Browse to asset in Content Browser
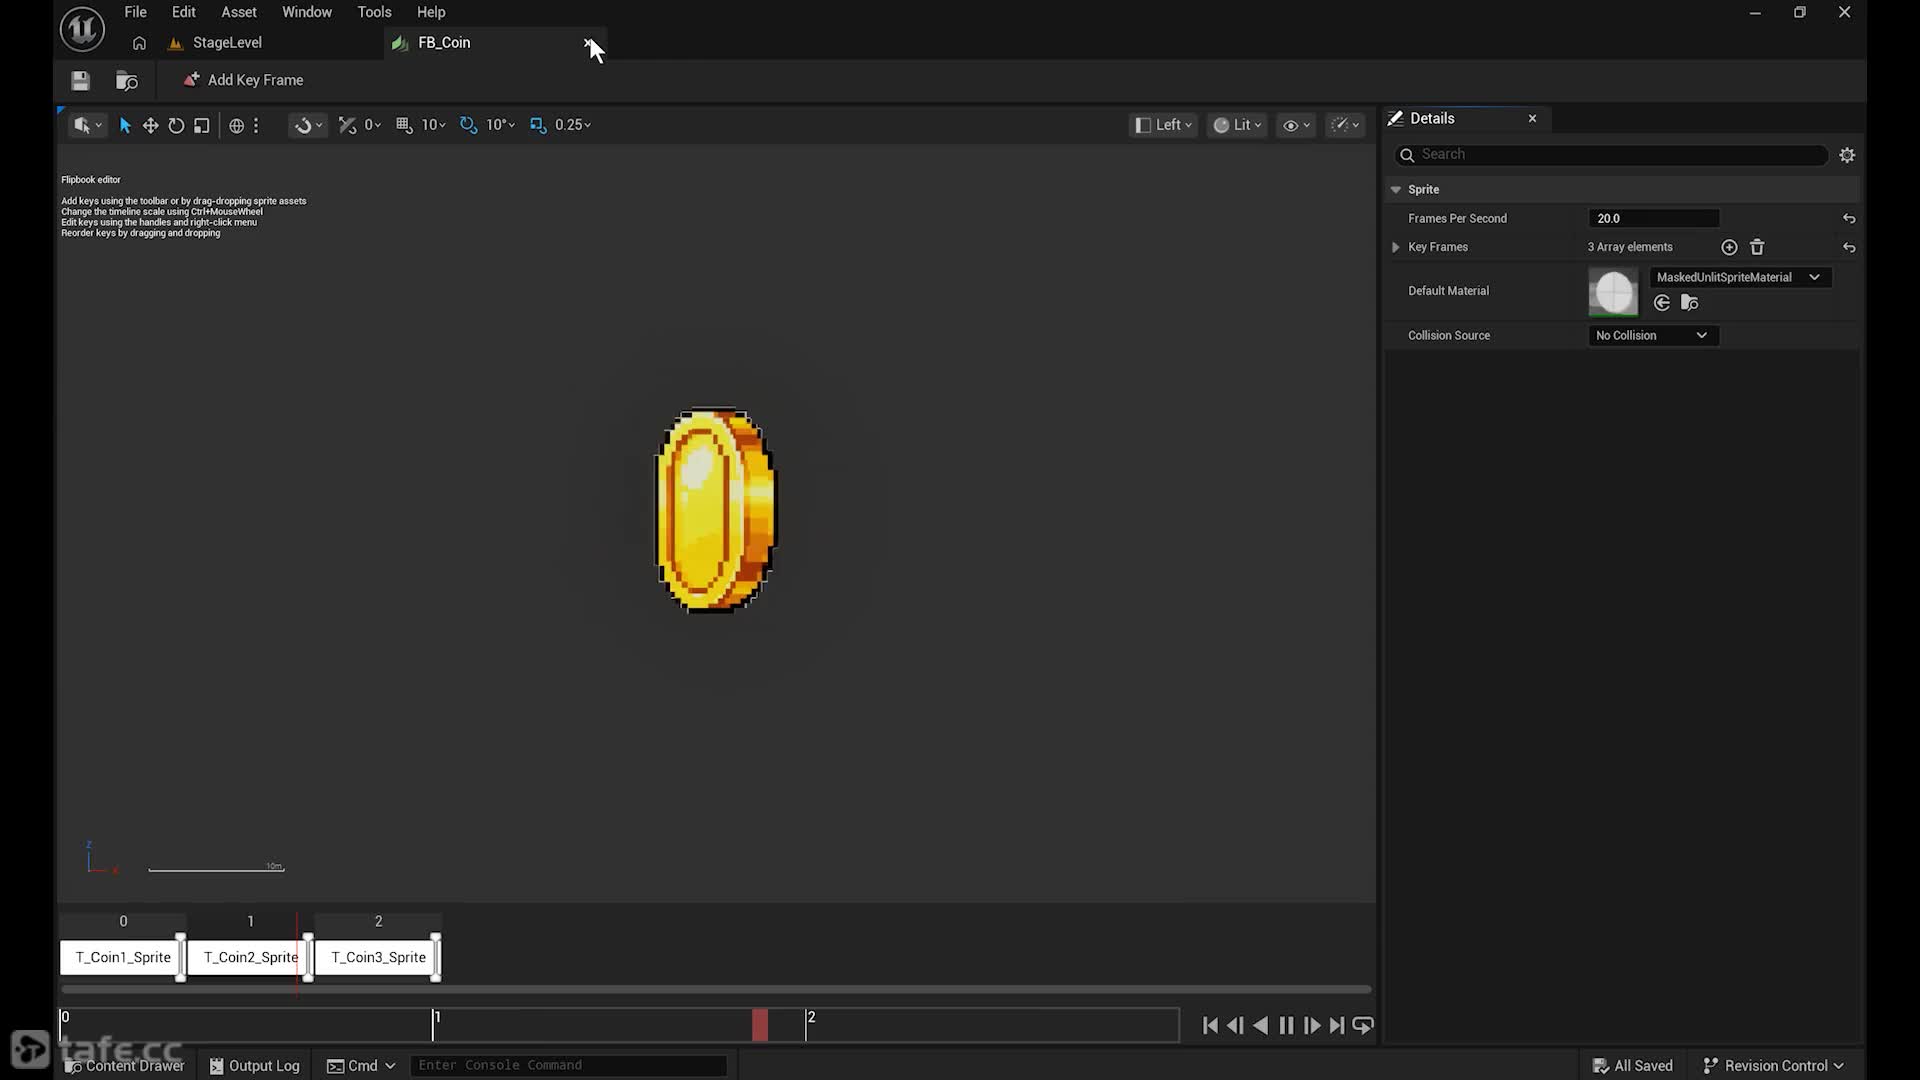1920x1080 pixels. [x=127, y=81]
